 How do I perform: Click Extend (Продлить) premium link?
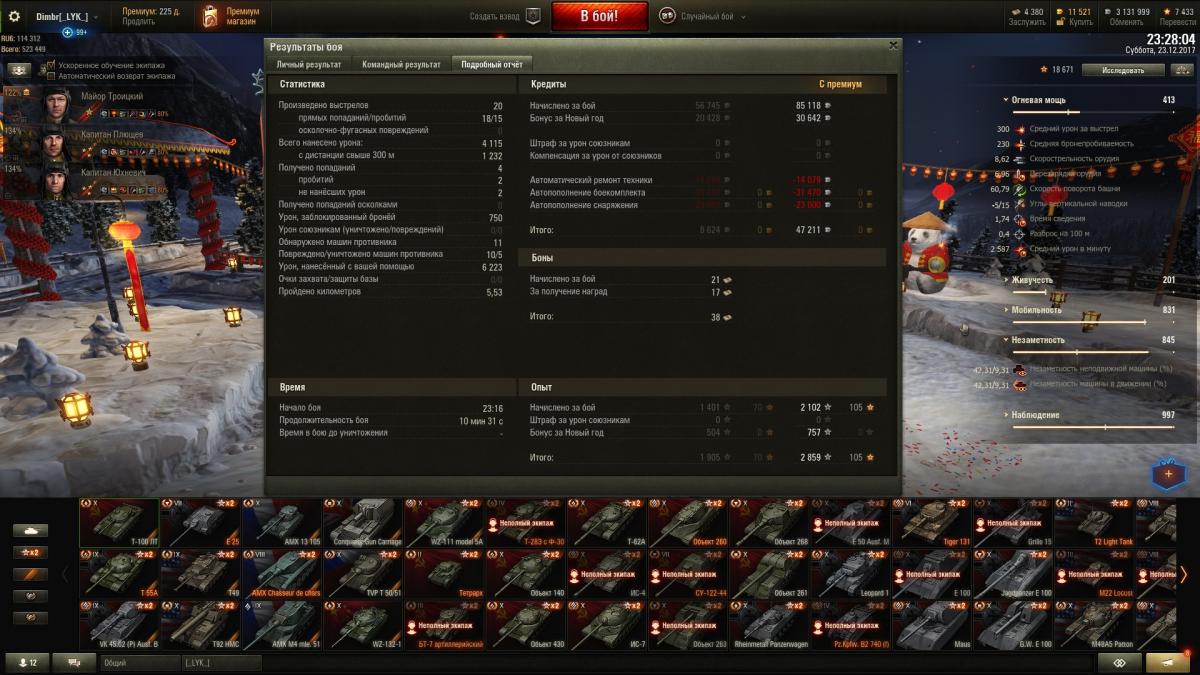139,21
